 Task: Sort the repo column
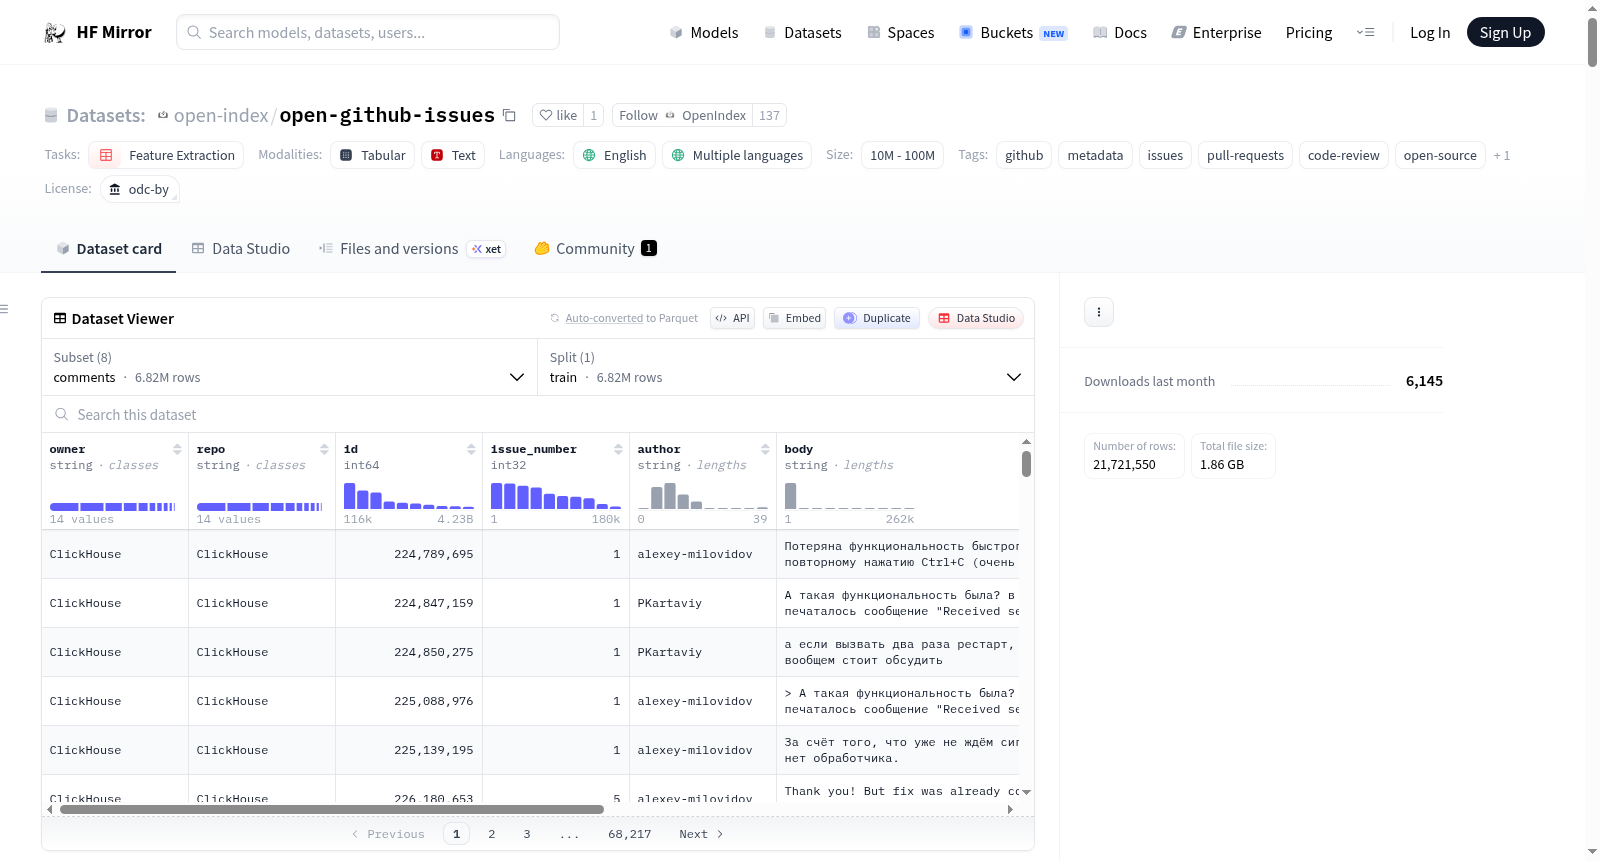point(324,450)
